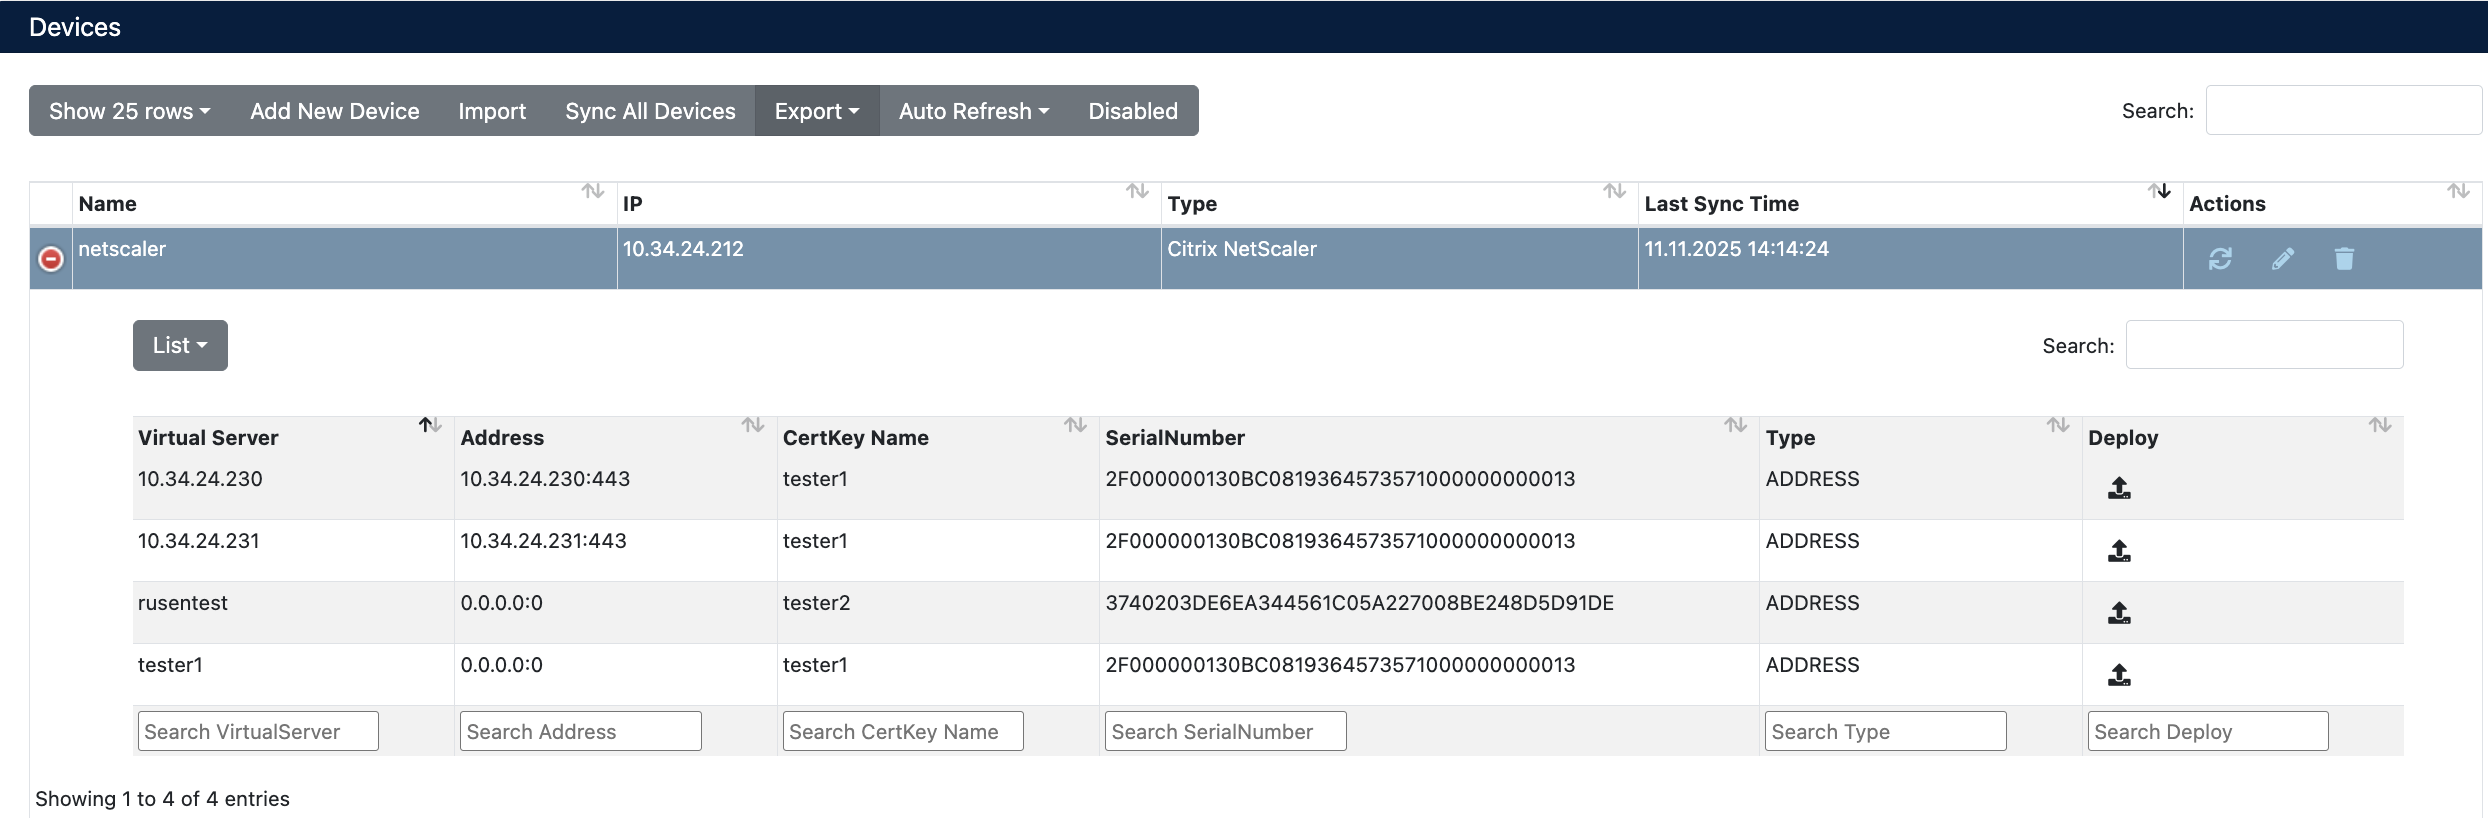The image size is (2488, 818).
Task: Click the Search Address filter field
Action: pyautogui.click(x=581, y=731)
